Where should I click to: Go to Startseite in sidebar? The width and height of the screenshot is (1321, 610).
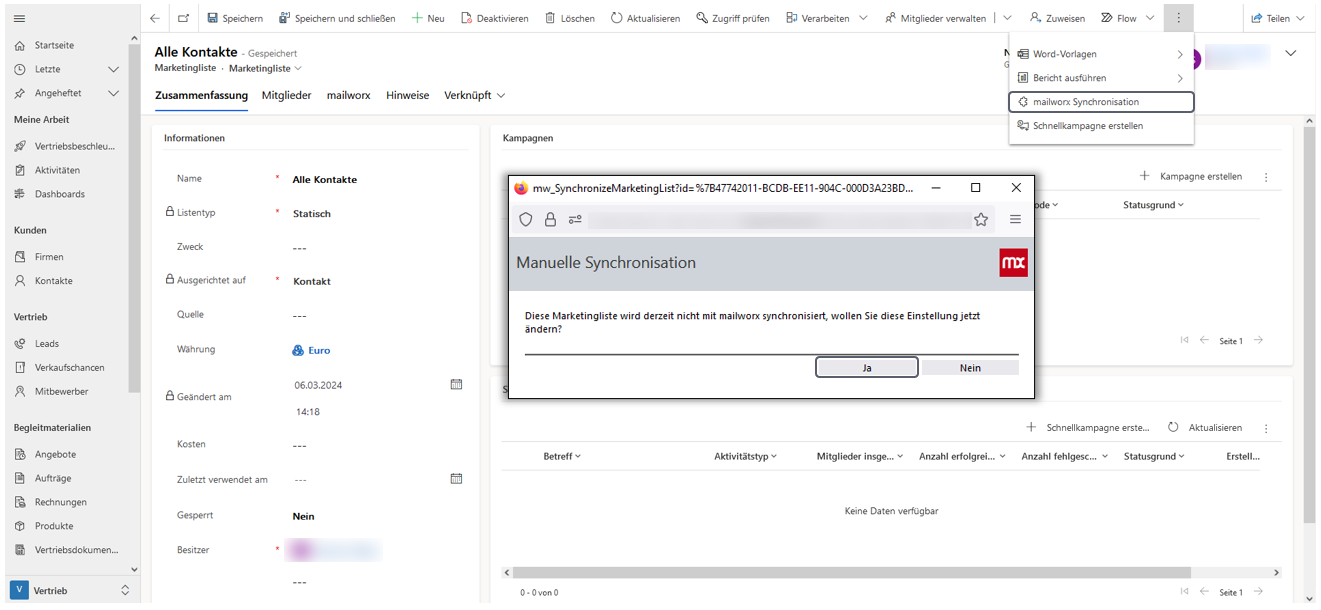[54, 45]
